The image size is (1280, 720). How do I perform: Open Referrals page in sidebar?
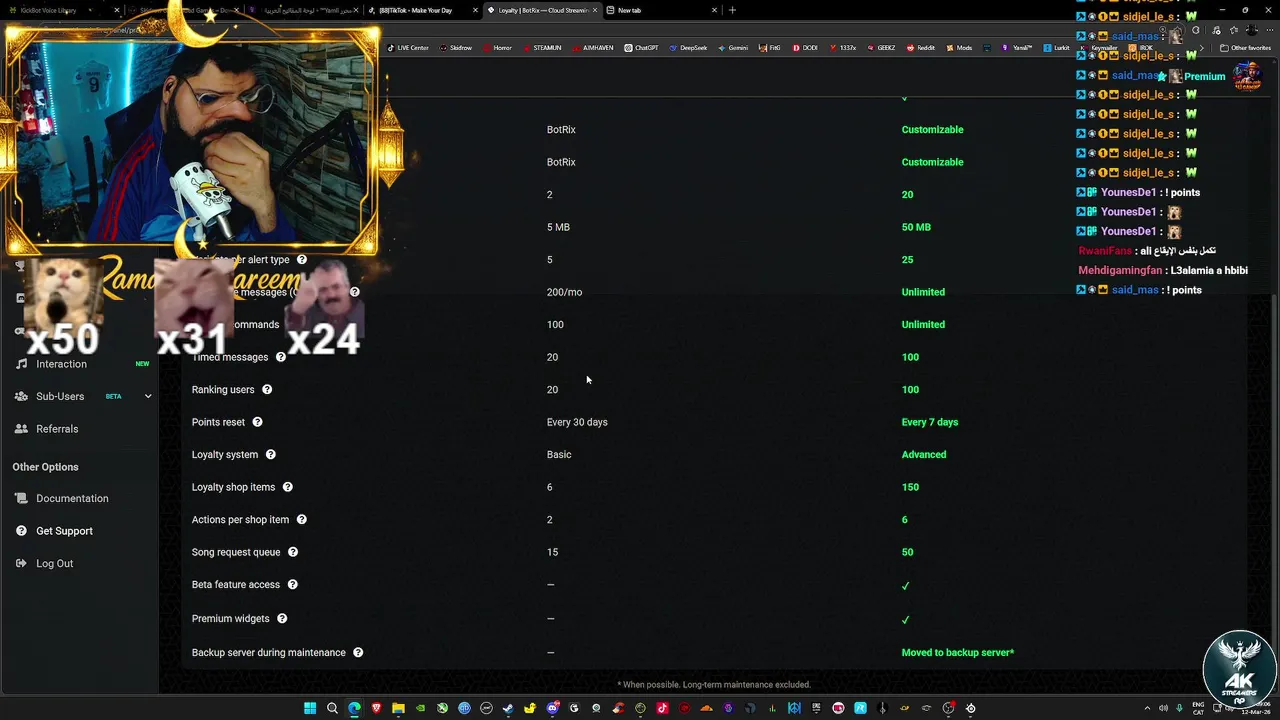[x=57, y=429]
